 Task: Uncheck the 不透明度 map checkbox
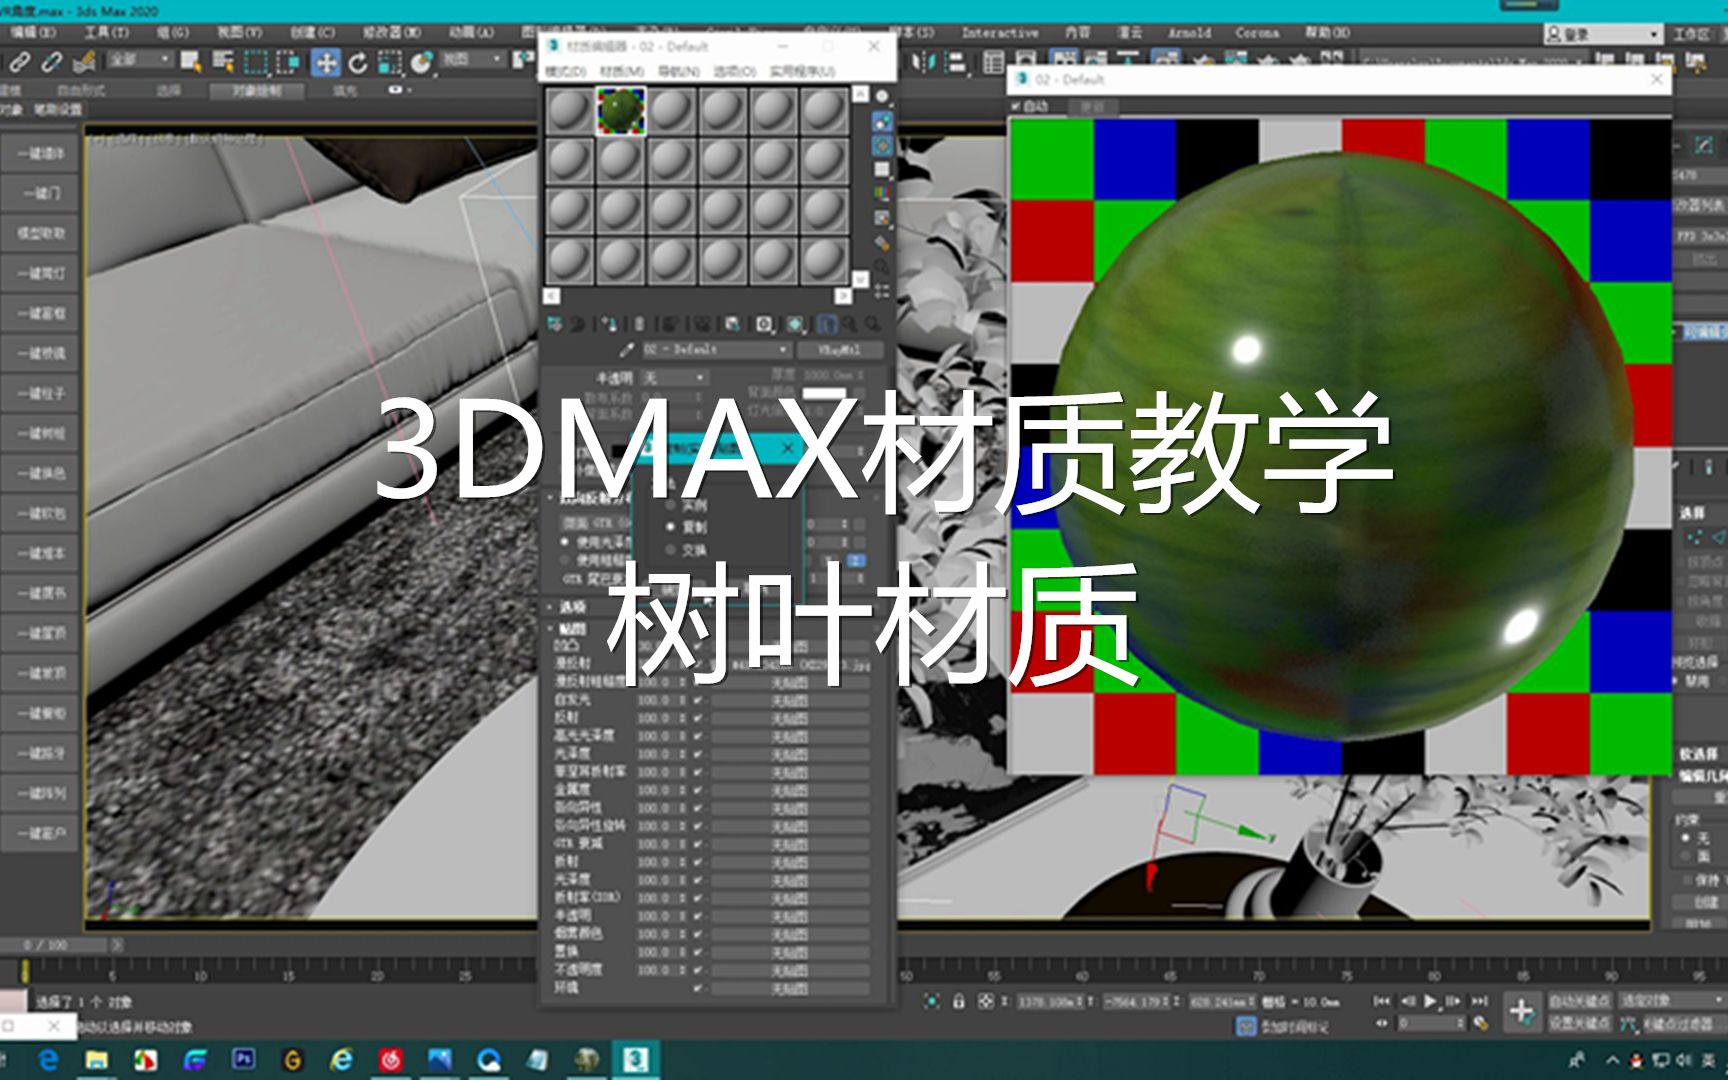697,969
